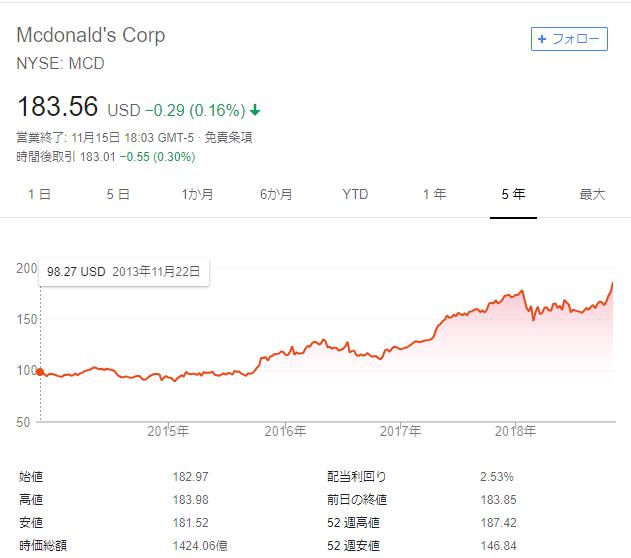Screen dimensions: 631x558
Task: Select the 5年 chart tab
Action: 513,195
